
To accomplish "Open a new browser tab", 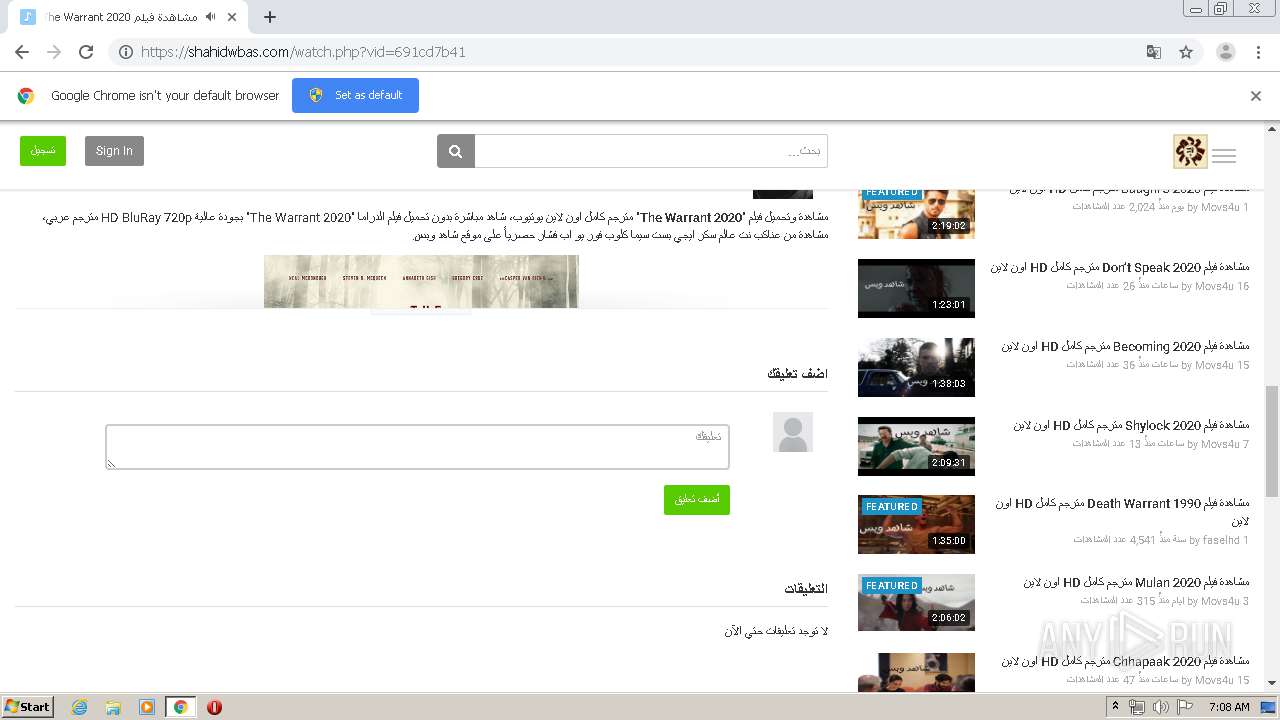I will coord(270,17).
